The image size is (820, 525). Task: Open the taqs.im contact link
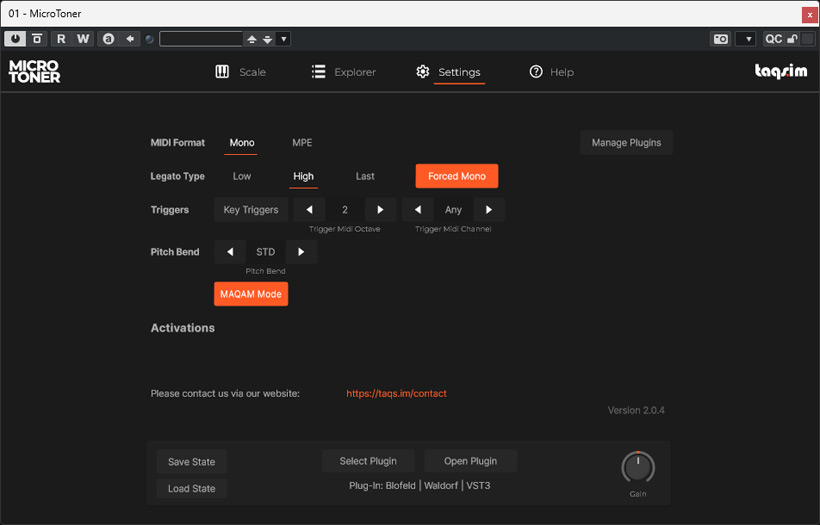click(x=396, y=393)
